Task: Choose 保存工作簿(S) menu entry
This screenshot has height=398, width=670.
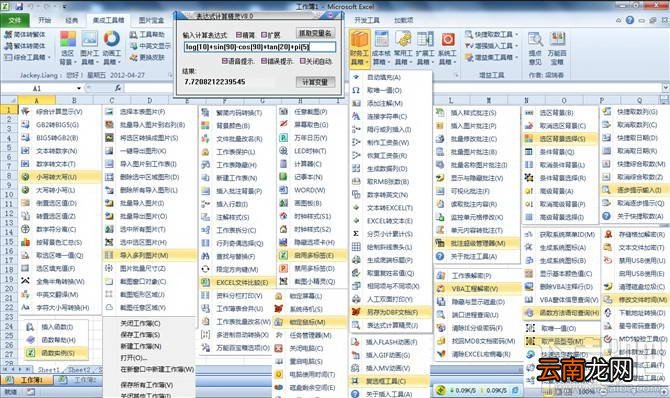Action: click(140, 335)
